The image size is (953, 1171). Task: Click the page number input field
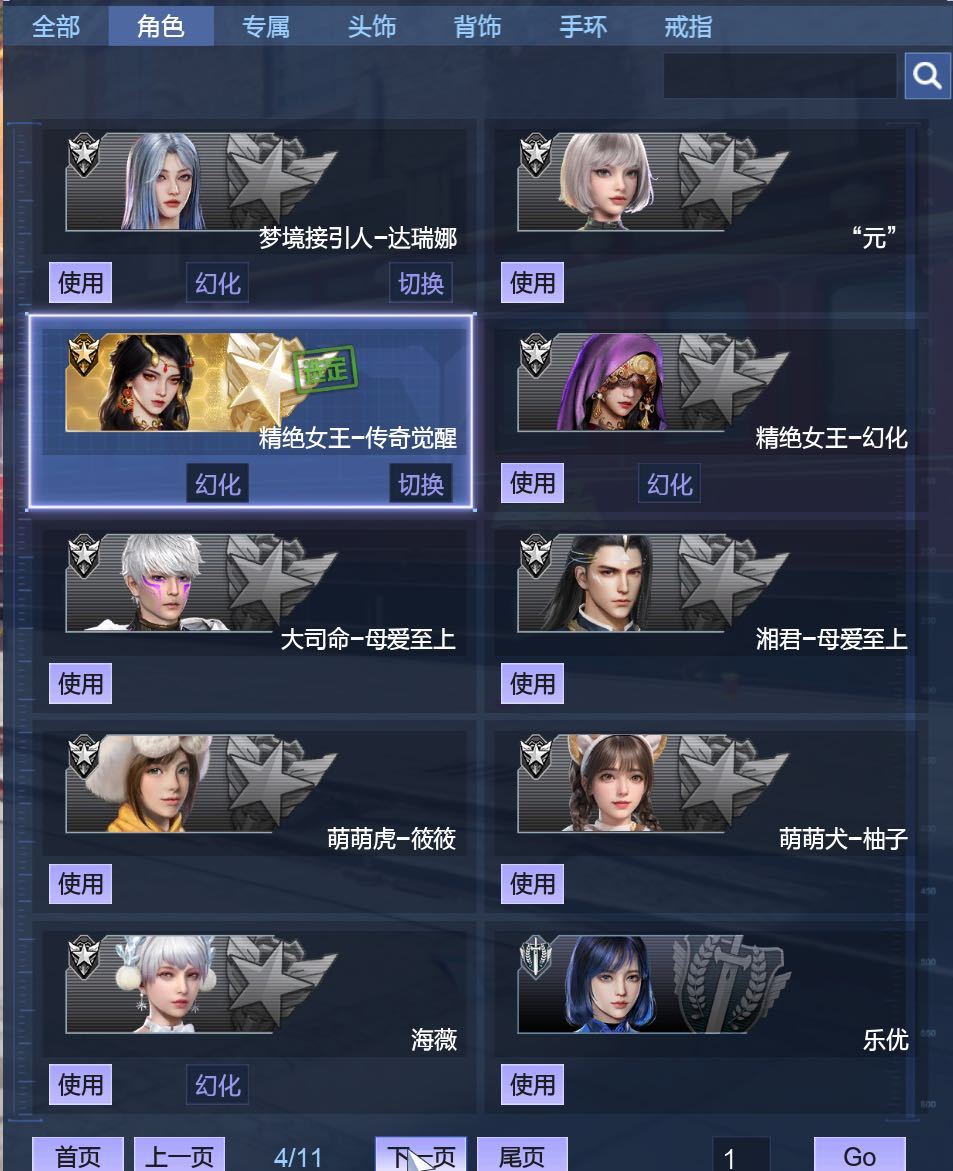[741, 1155]
